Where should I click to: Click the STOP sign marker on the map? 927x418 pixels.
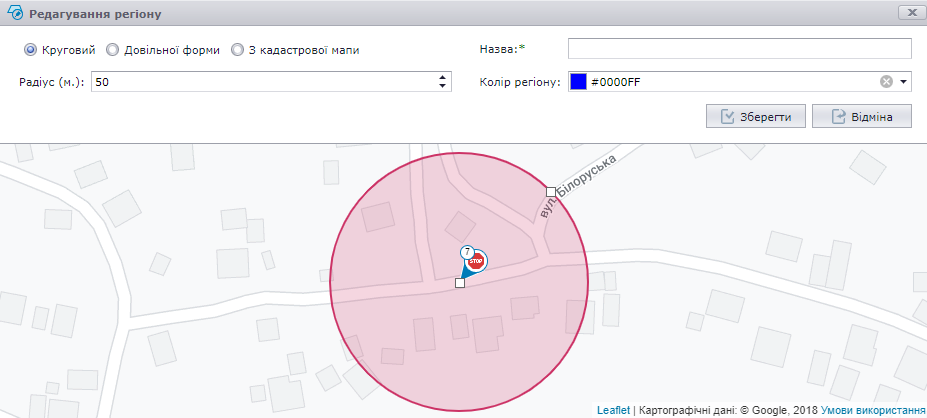point(476,261)
